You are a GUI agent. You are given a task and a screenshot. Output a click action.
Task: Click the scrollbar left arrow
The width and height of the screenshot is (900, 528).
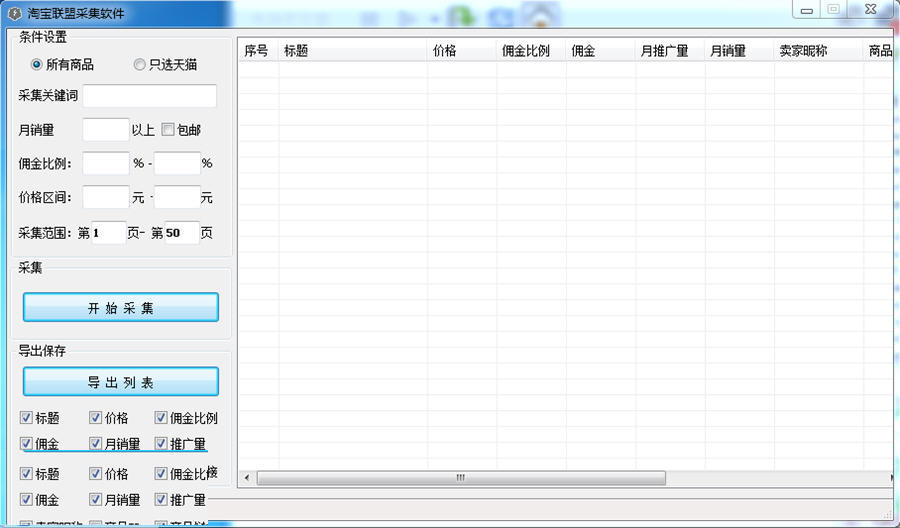[247, 477]
